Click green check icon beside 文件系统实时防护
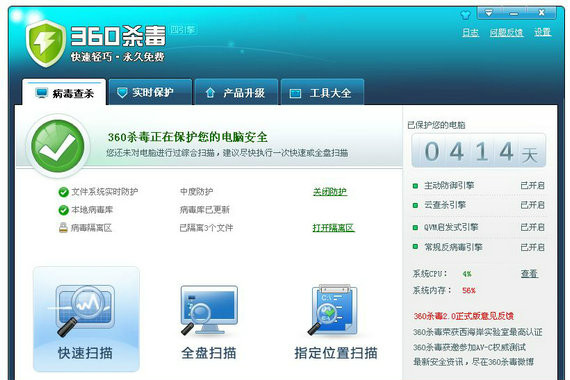 point(64,192)
